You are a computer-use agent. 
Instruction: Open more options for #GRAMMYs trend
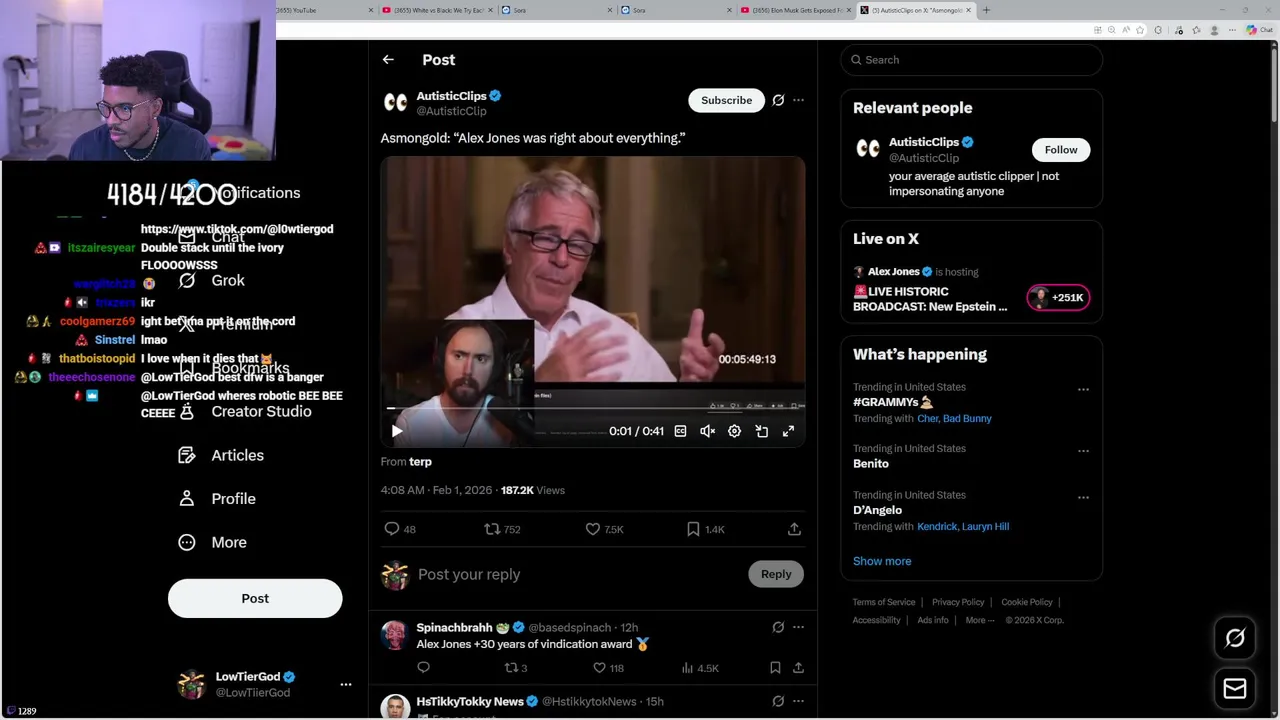click(1083, 389)
